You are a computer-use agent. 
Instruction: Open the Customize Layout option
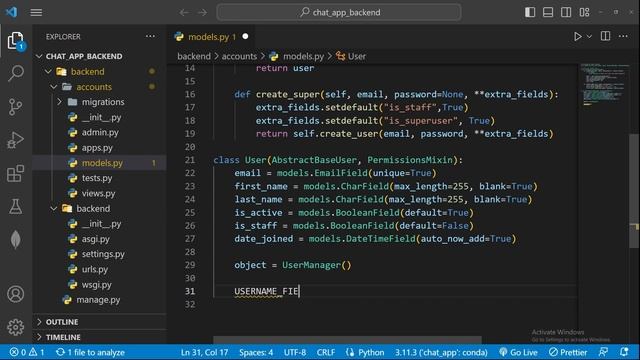(x=584, y=12)
